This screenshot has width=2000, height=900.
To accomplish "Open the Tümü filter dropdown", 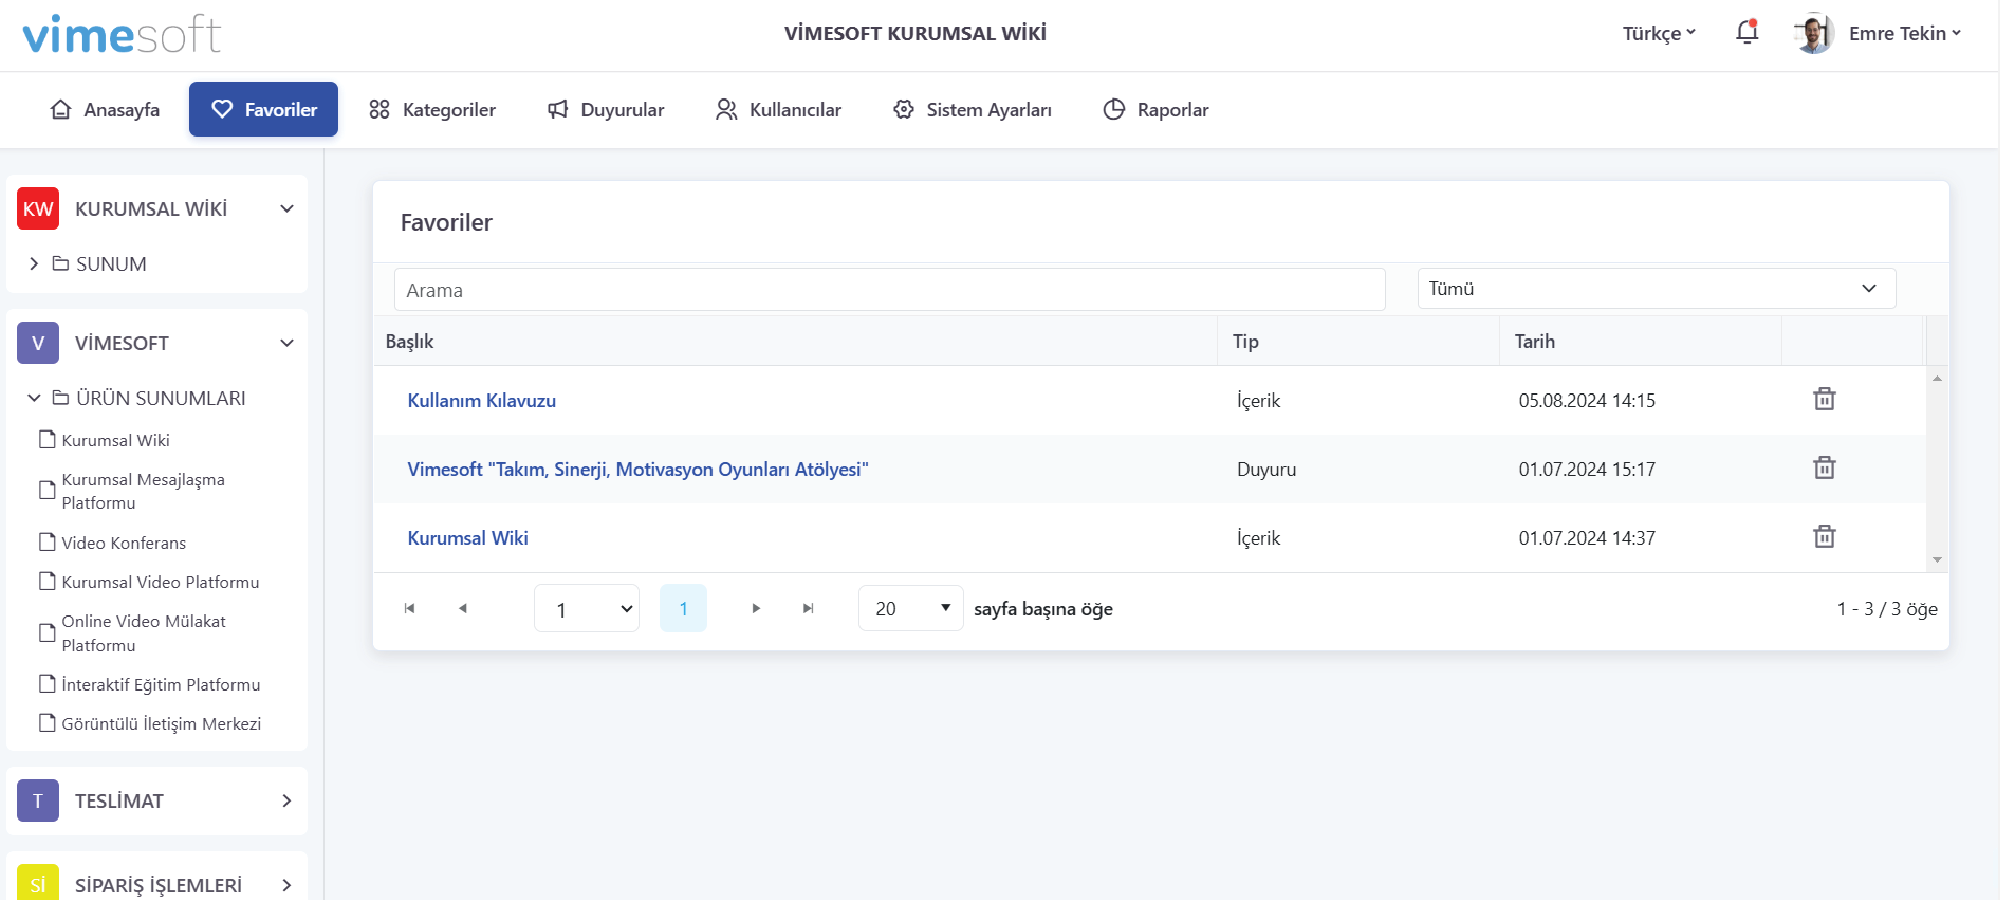I will pyautogui.click(x=1657, y=288).
